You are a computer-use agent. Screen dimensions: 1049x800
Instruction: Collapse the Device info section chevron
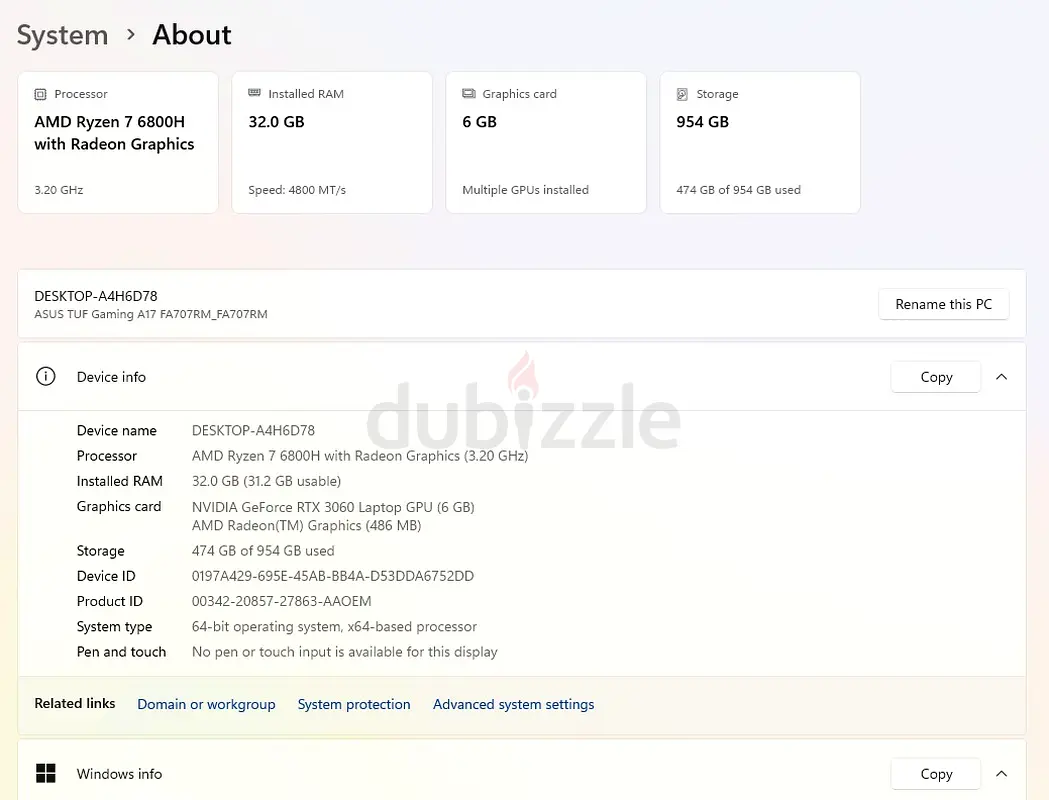(x=1002, y=377)
